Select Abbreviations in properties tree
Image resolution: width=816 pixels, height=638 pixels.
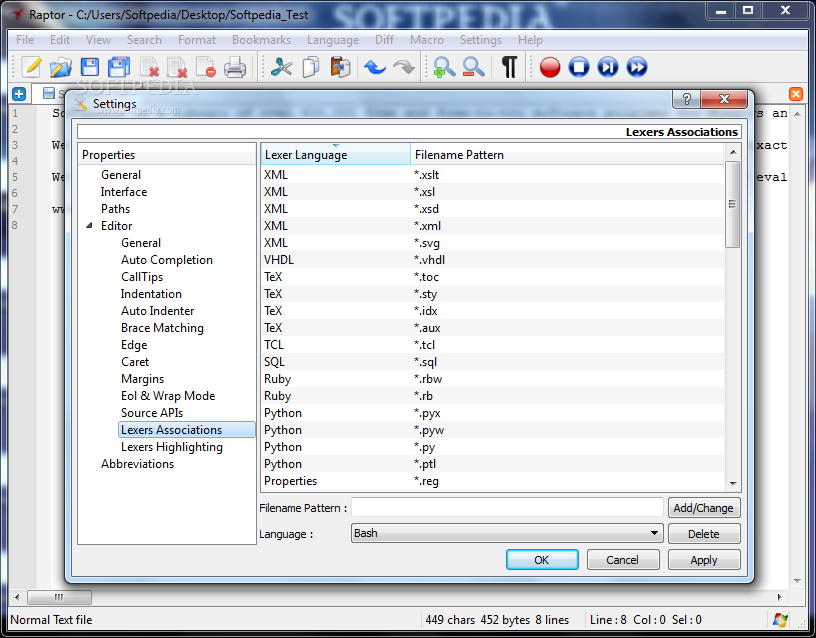coord(137,464)
